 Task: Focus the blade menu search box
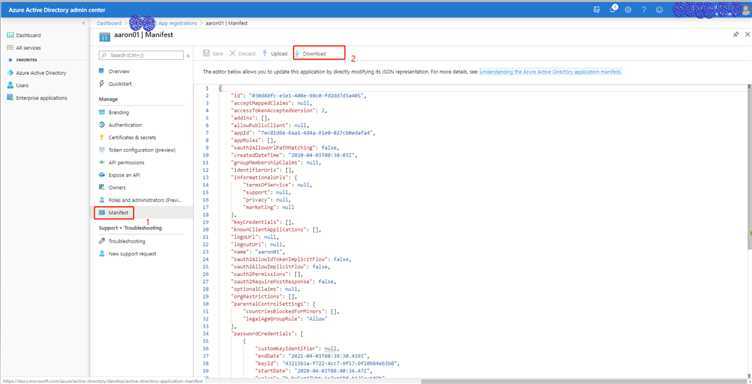click(x=141, y=56)
